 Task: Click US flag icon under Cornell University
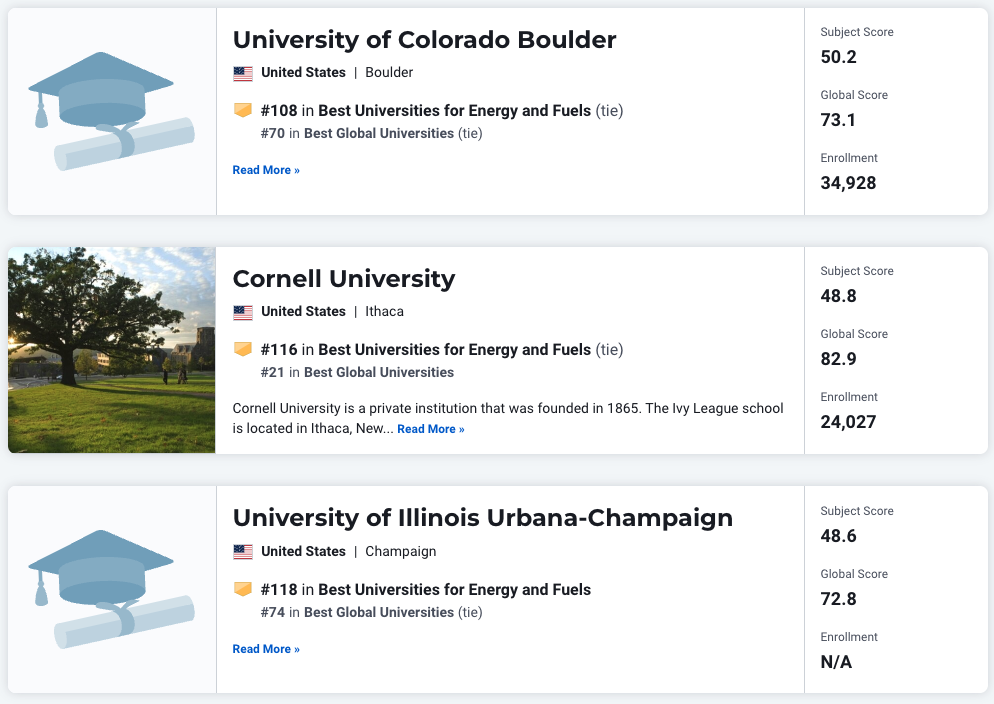coord(243,312)
